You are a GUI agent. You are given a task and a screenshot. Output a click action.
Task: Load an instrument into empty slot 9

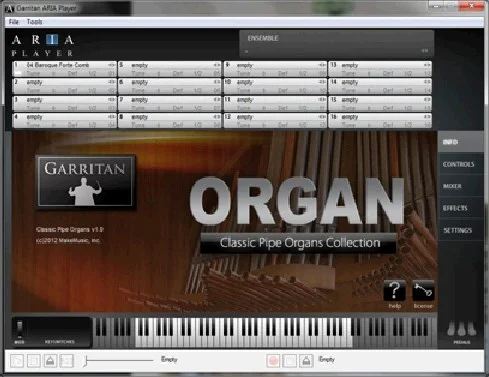[245, 65]
